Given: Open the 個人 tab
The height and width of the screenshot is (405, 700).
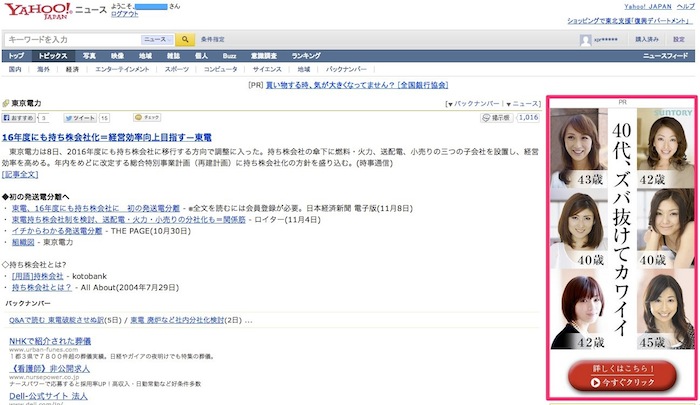Looking at the screenshot, I should pyautogui.click(x=201, y=56).
